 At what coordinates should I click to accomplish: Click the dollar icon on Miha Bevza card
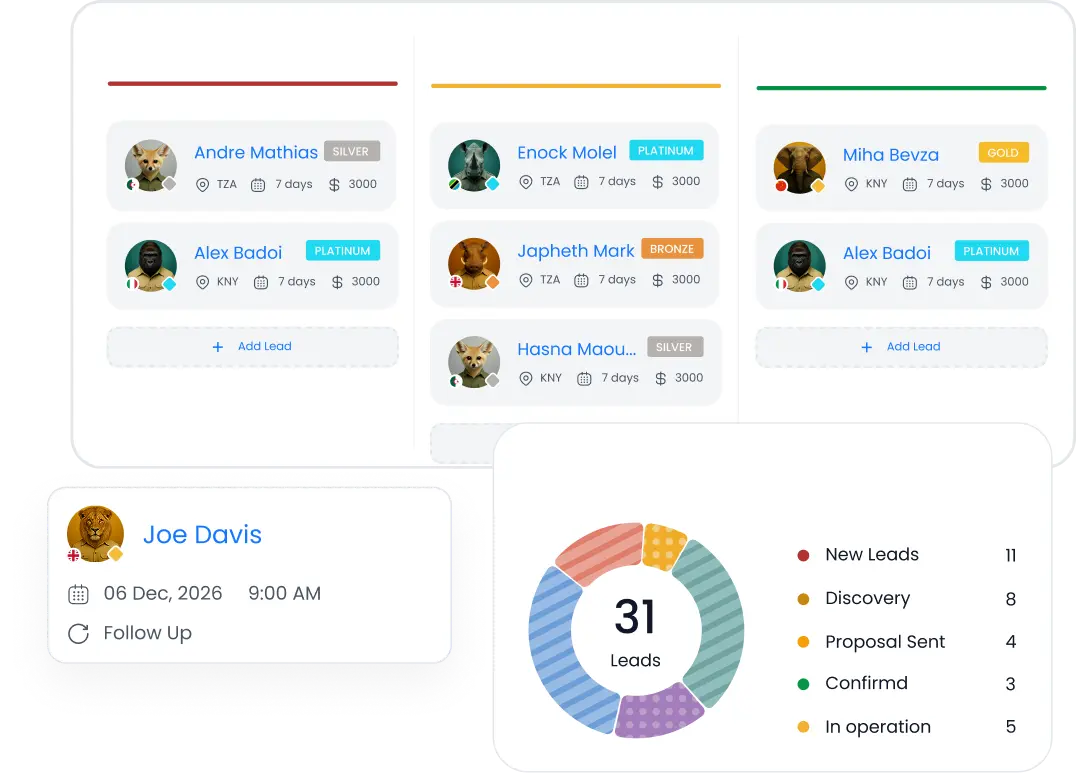click(986, 184)
